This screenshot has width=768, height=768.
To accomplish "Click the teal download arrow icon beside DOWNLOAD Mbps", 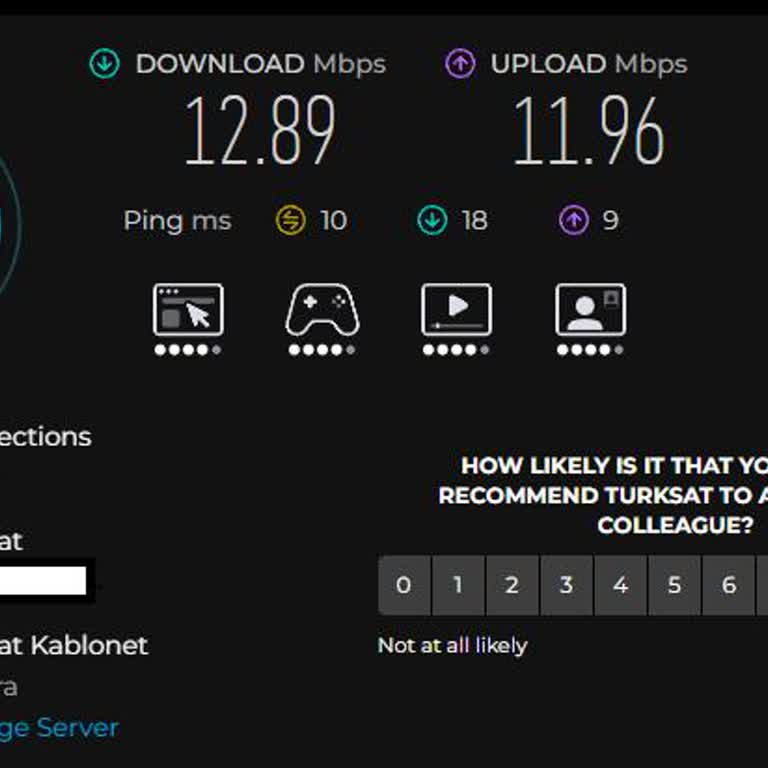I will coord(104,64).
